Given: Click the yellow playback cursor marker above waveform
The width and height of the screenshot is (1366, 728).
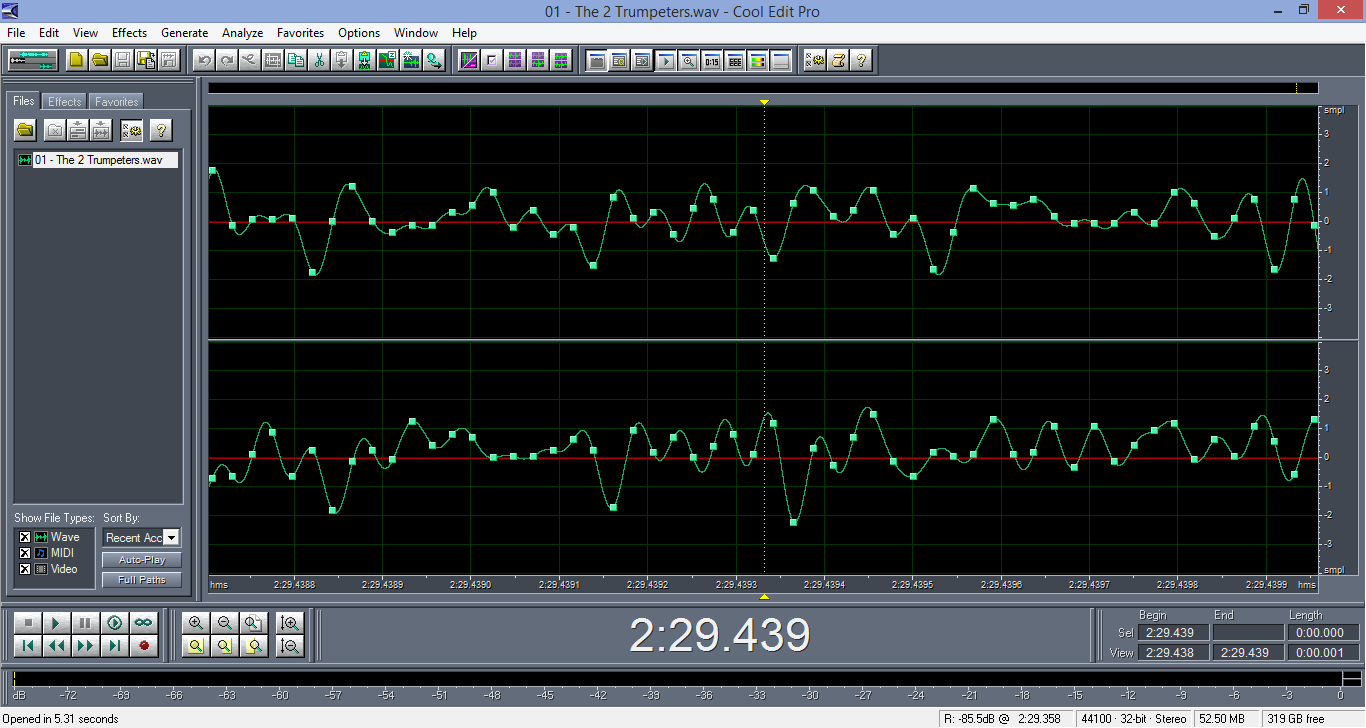Looking at the screenshot, I should 764,102.
